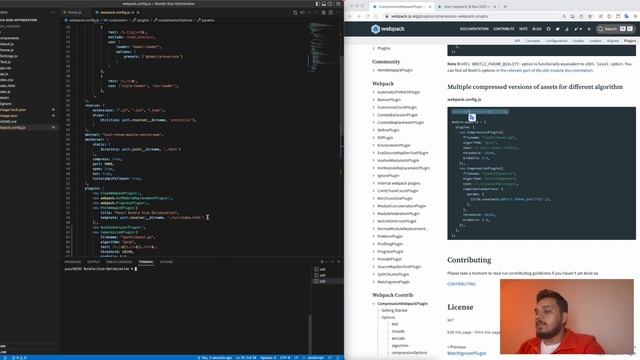Open the Explorer more actions ellipsis

coord(53,13)
